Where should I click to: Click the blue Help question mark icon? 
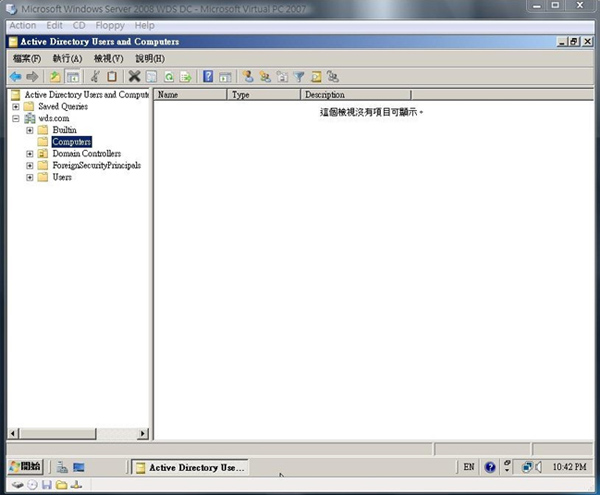pos(208,76)
